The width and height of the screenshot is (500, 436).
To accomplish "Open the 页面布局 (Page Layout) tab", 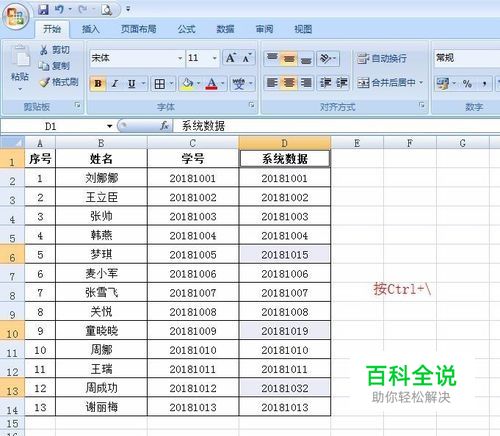I will [x=139, y=29].
